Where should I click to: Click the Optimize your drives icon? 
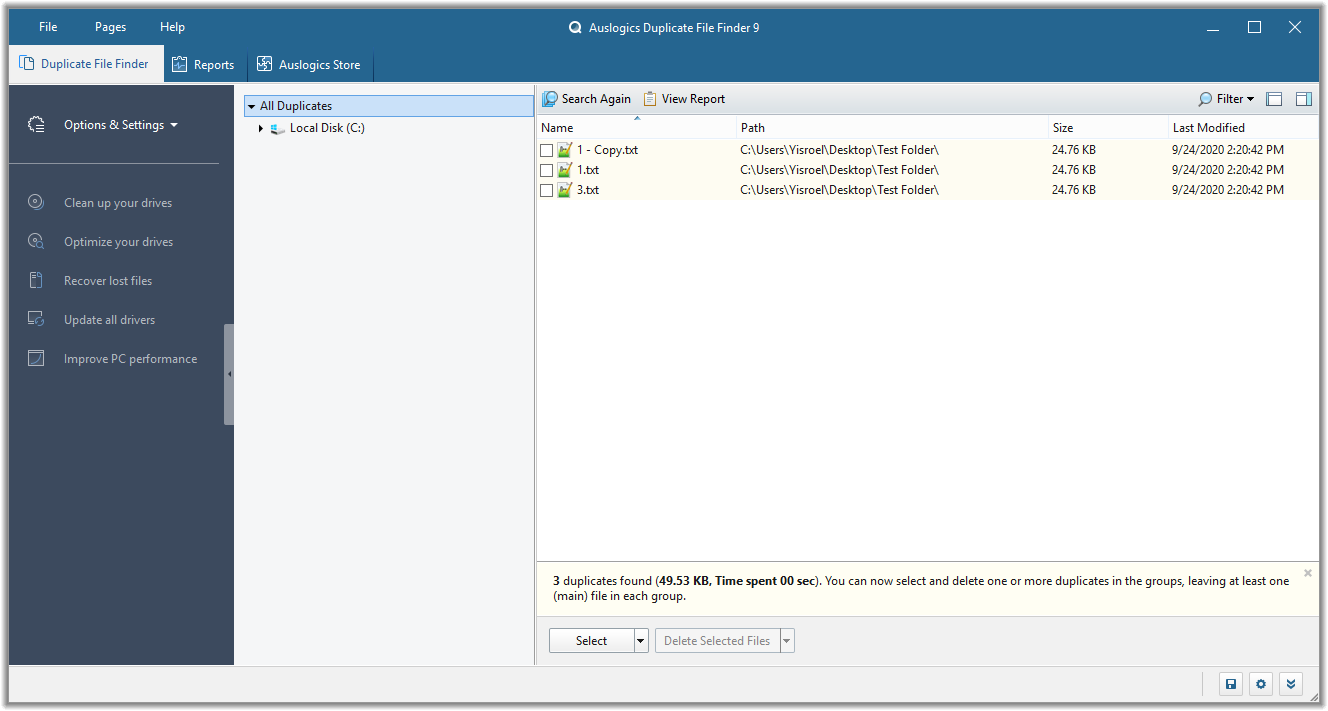[x=36, y=241]
